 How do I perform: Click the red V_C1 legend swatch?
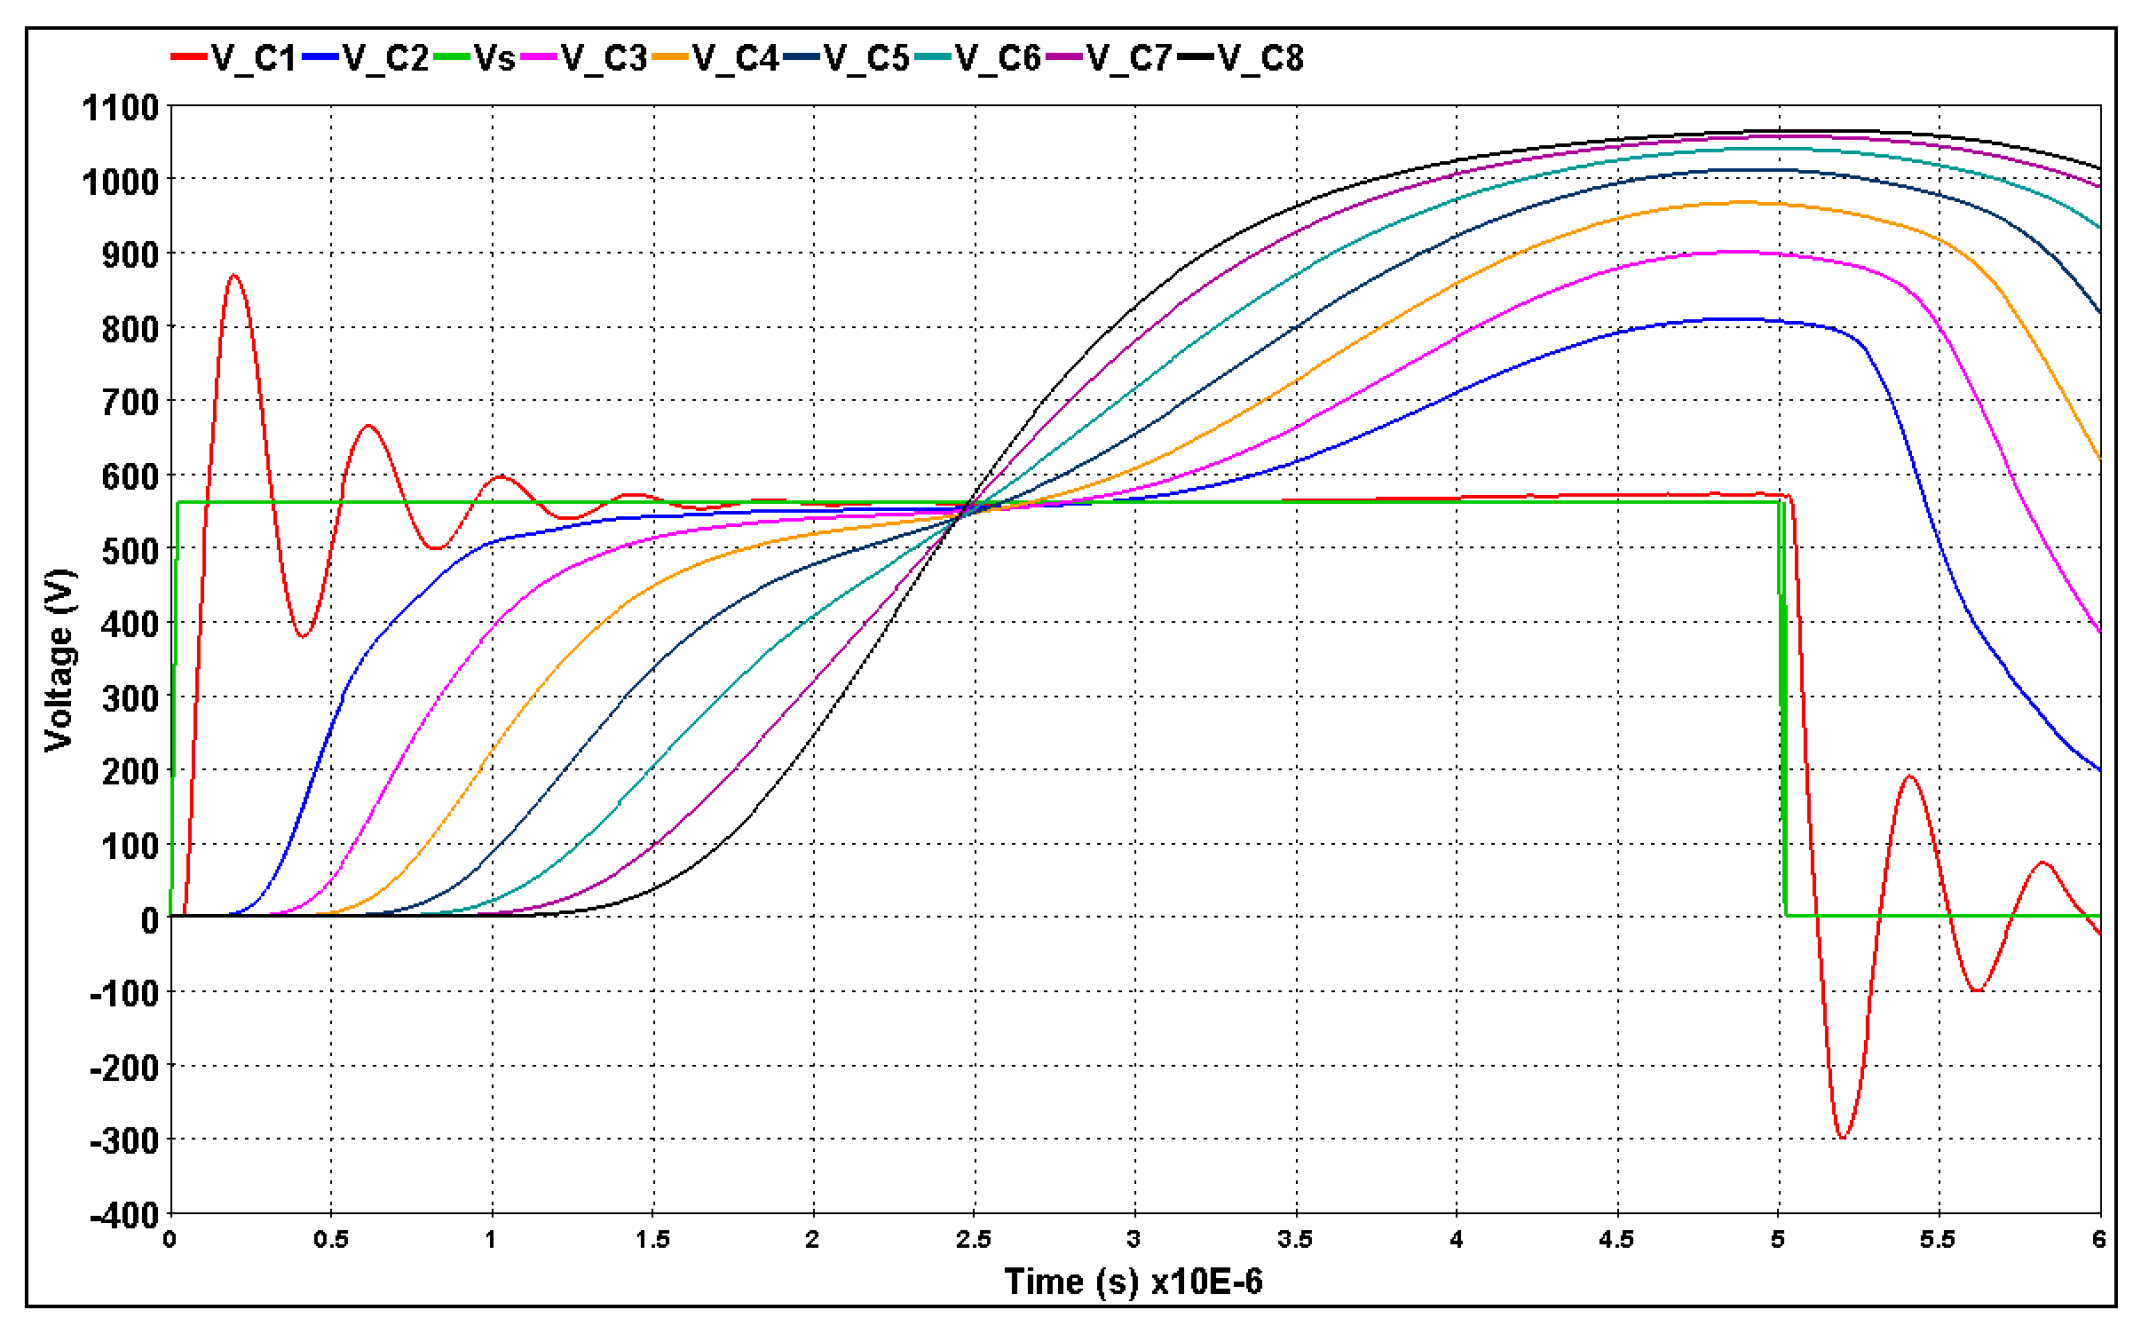pyautogui.click(x=188, y=58)
